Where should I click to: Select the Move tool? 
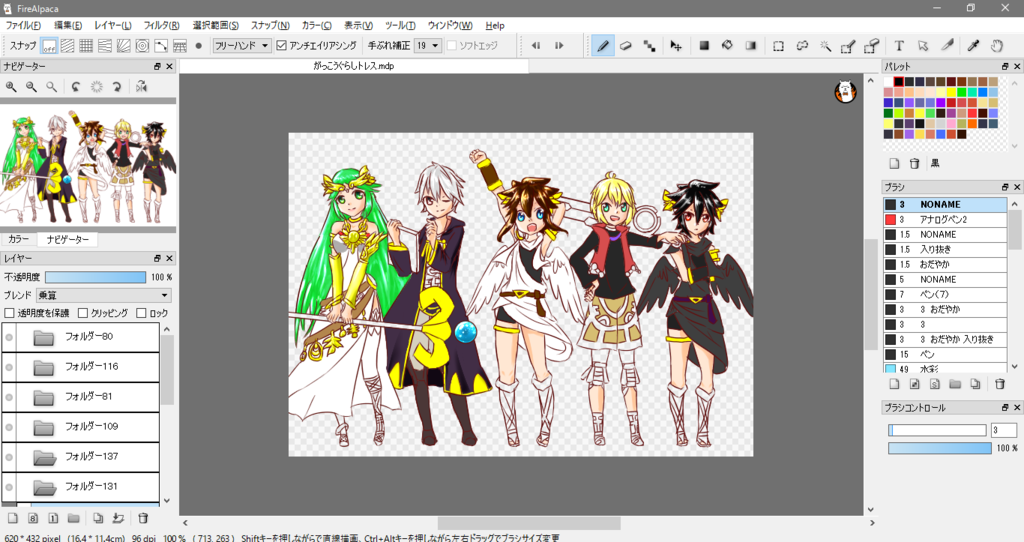tap(675, 46)
